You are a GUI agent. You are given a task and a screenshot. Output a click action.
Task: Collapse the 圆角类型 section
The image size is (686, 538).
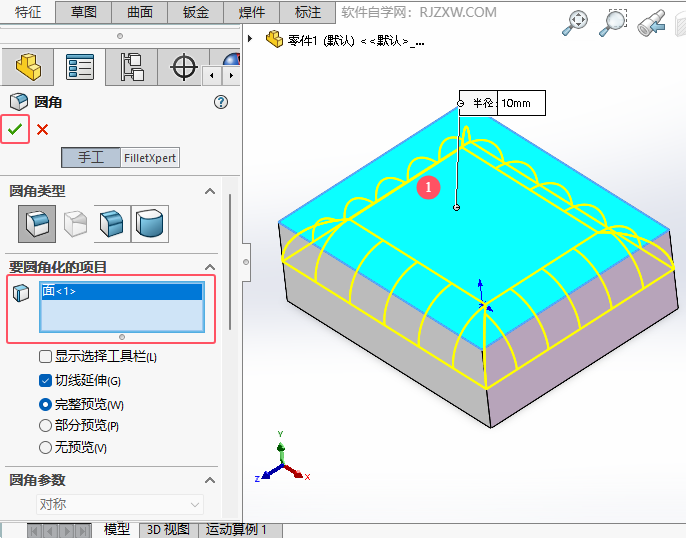210,191
